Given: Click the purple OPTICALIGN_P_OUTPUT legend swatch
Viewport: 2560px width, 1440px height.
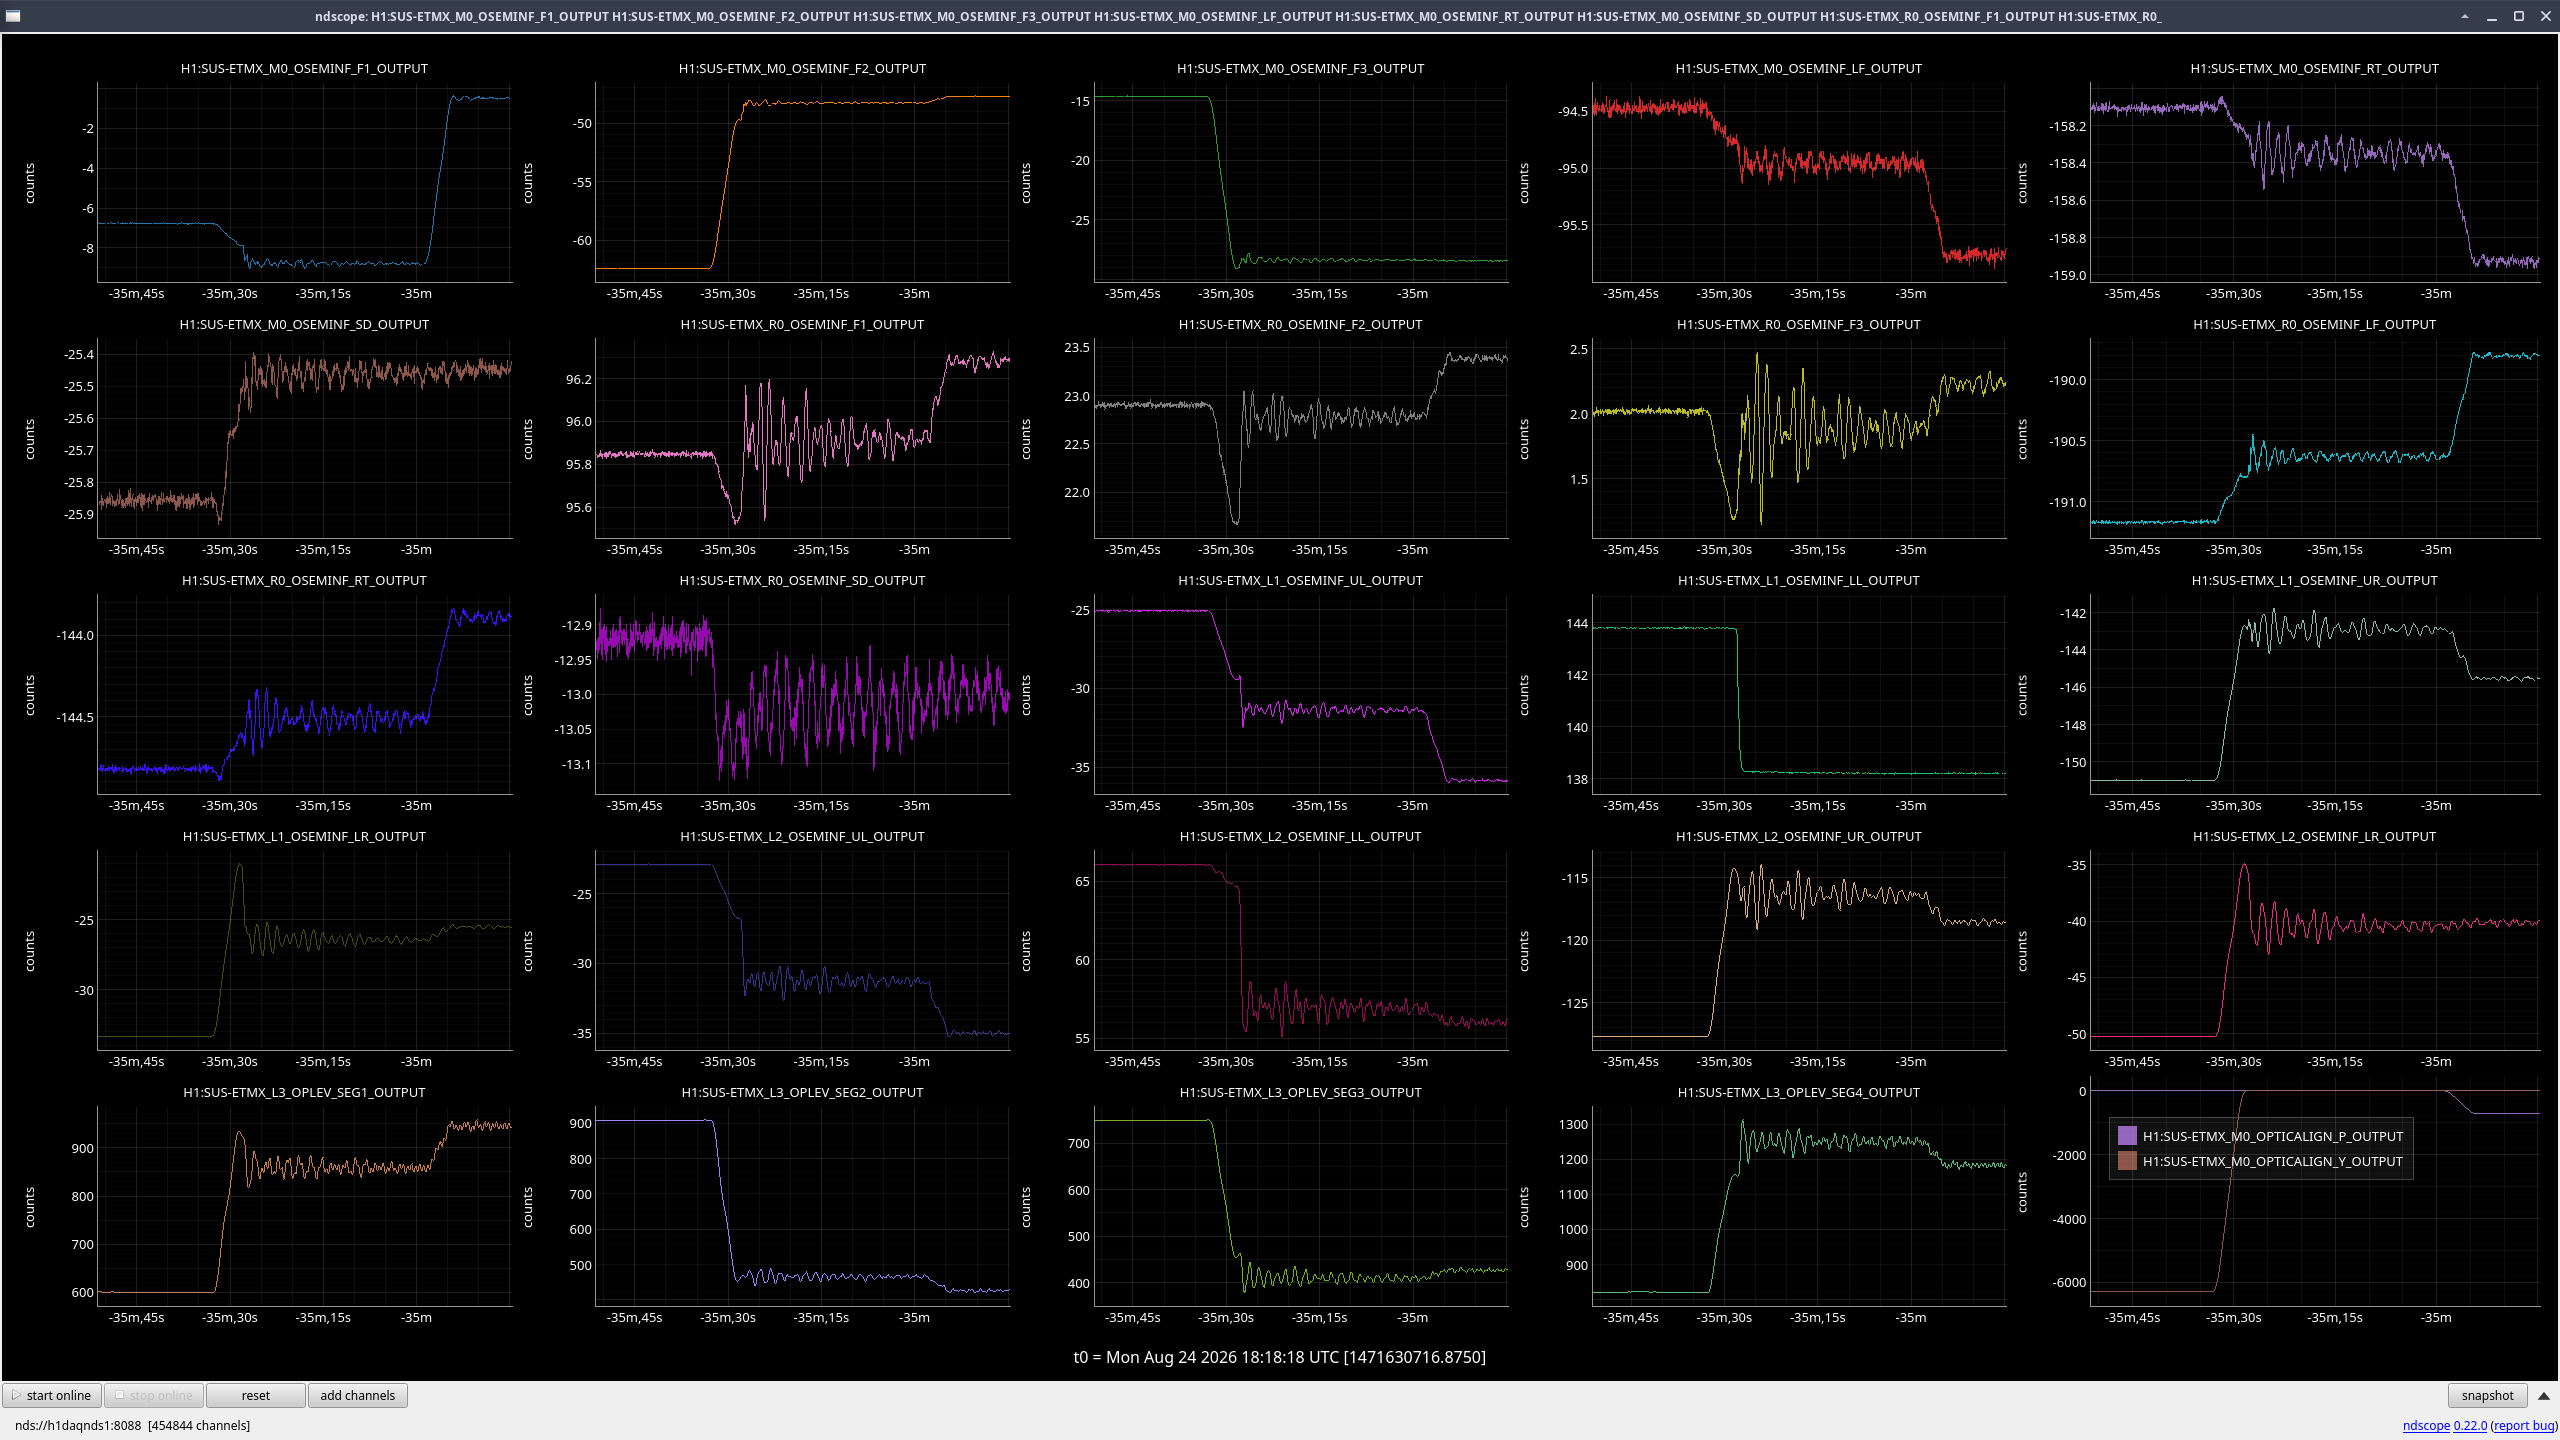Looking at the screenshot, I should [2127, 1136].
